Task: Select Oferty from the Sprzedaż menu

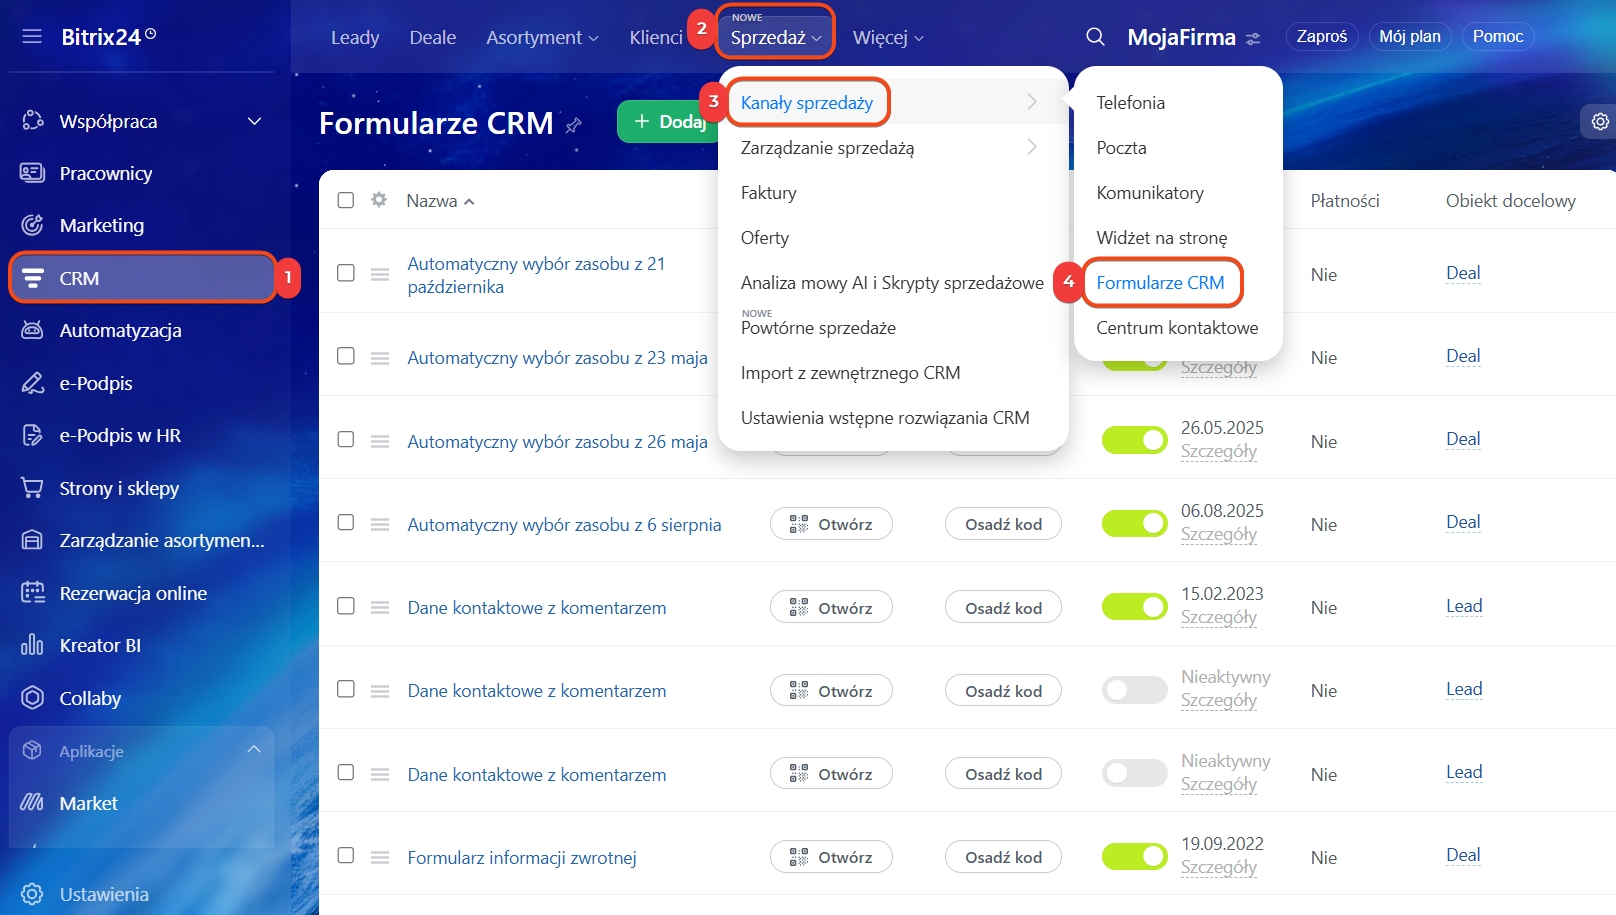Action: tap(765, 237)
